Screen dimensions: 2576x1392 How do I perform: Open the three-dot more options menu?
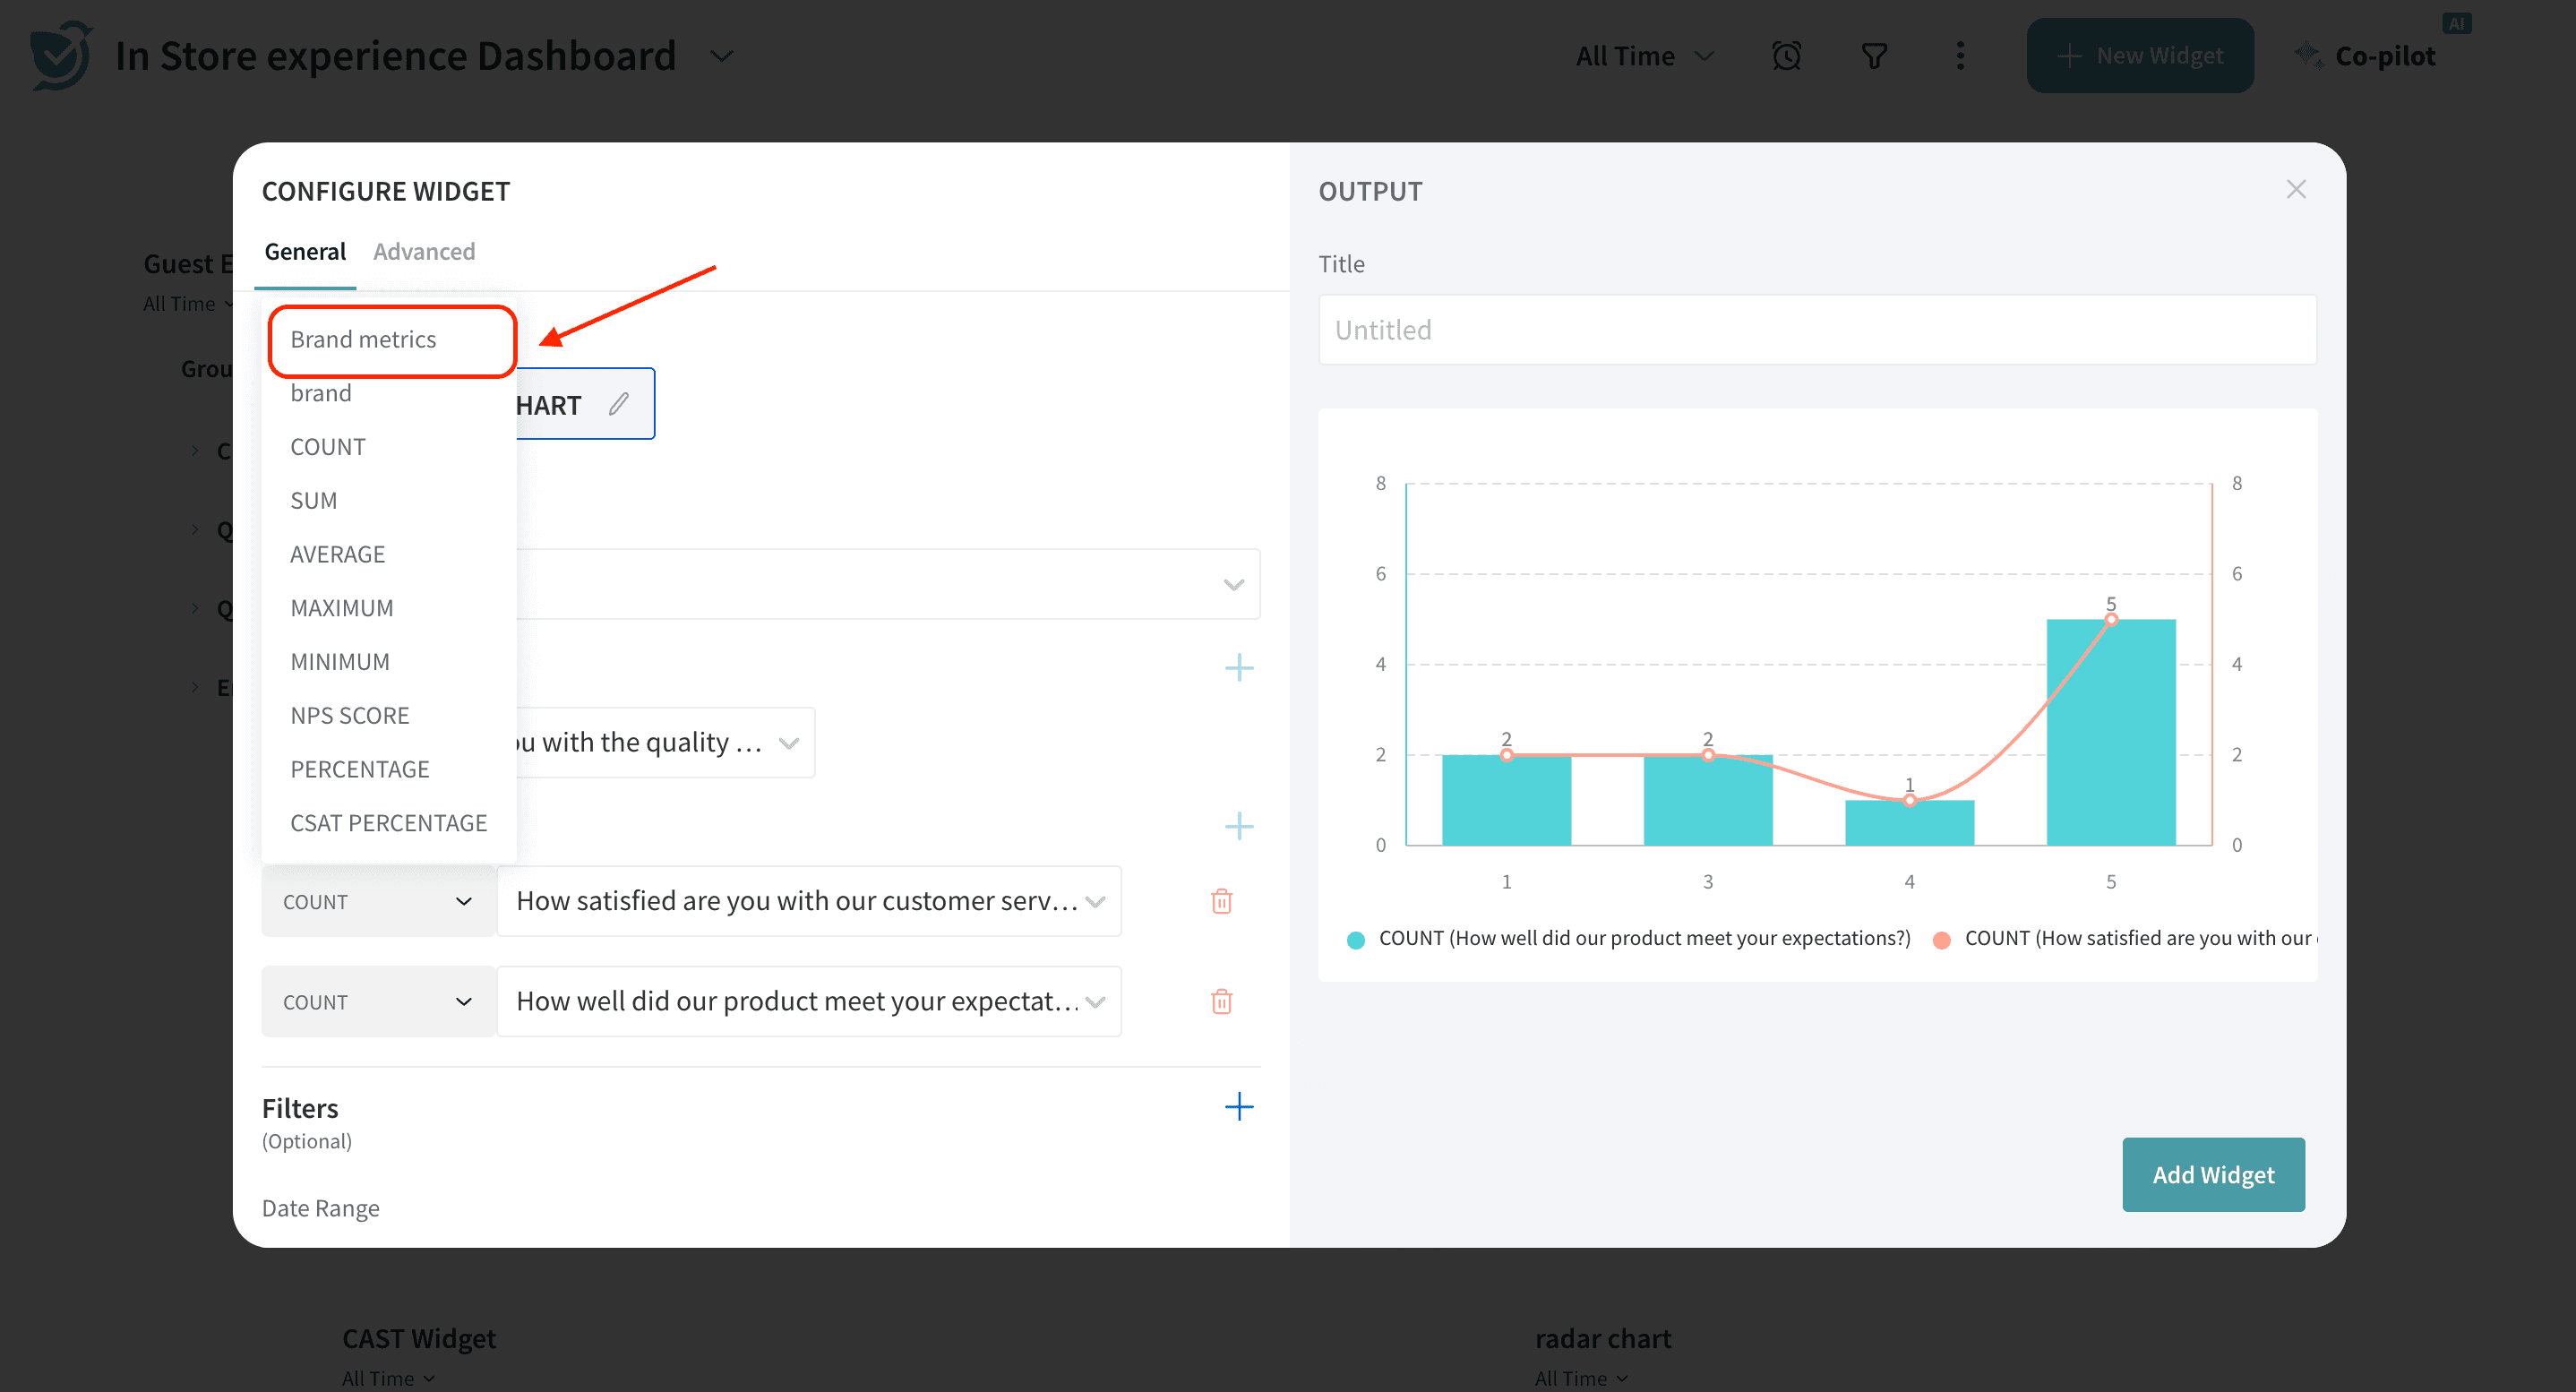click(x=1960, y=56)
